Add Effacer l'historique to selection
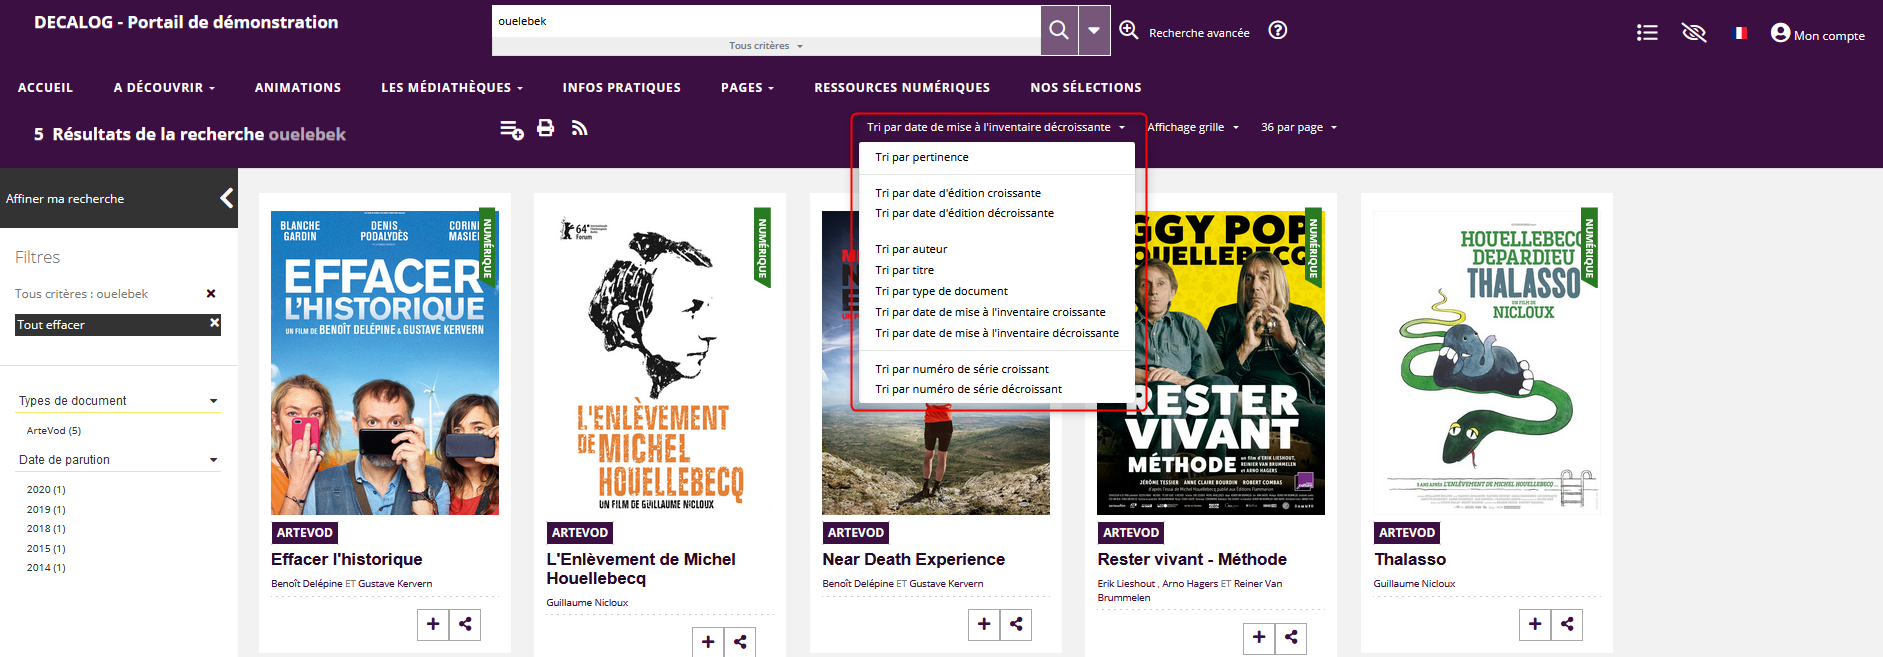1883x657 pixels. pos(433,624)
